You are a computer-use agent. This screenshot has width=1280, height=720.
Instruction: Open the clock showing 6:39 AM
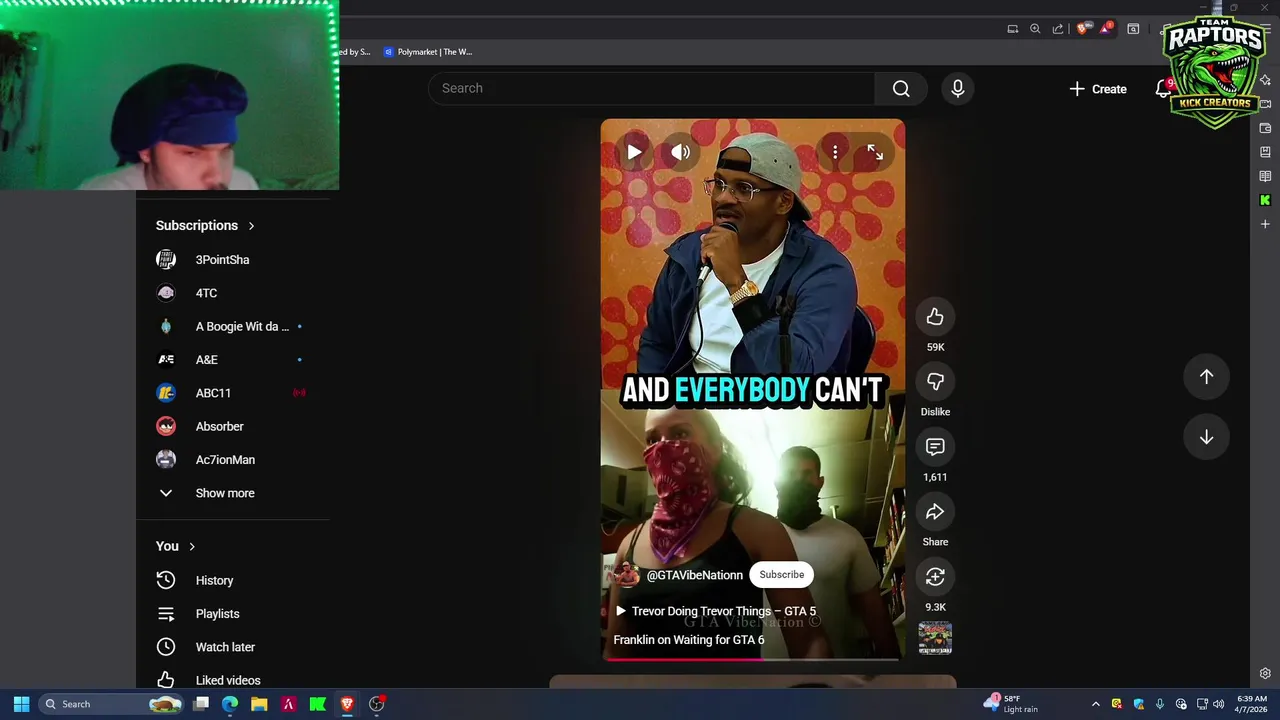[1252, 704]
